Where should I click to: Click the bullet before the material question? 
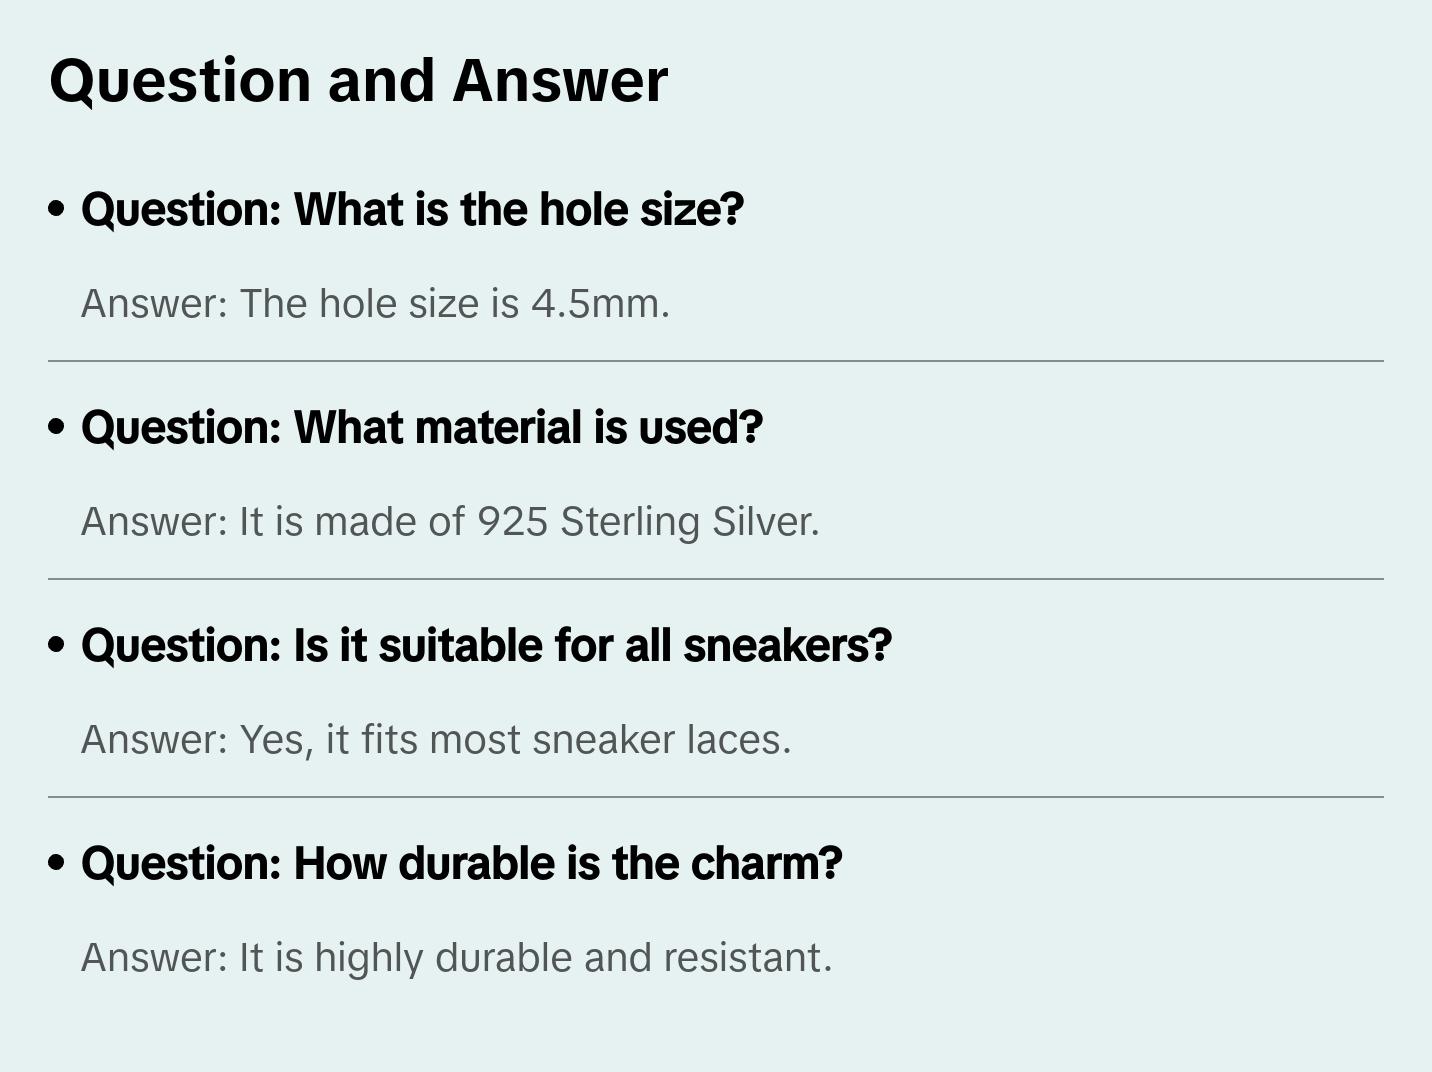(57, 428)
